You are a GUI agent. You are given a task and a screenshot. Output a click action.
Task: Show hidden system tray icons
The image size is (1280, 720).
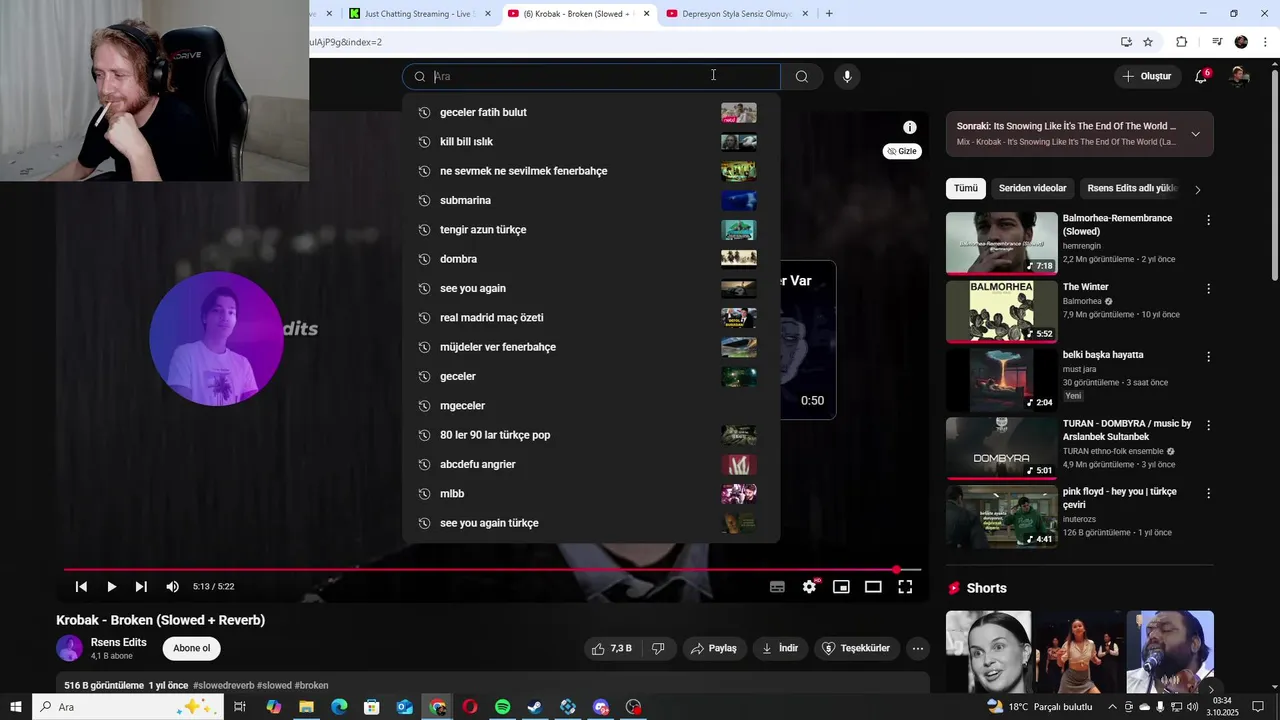tap(1112, 707)
